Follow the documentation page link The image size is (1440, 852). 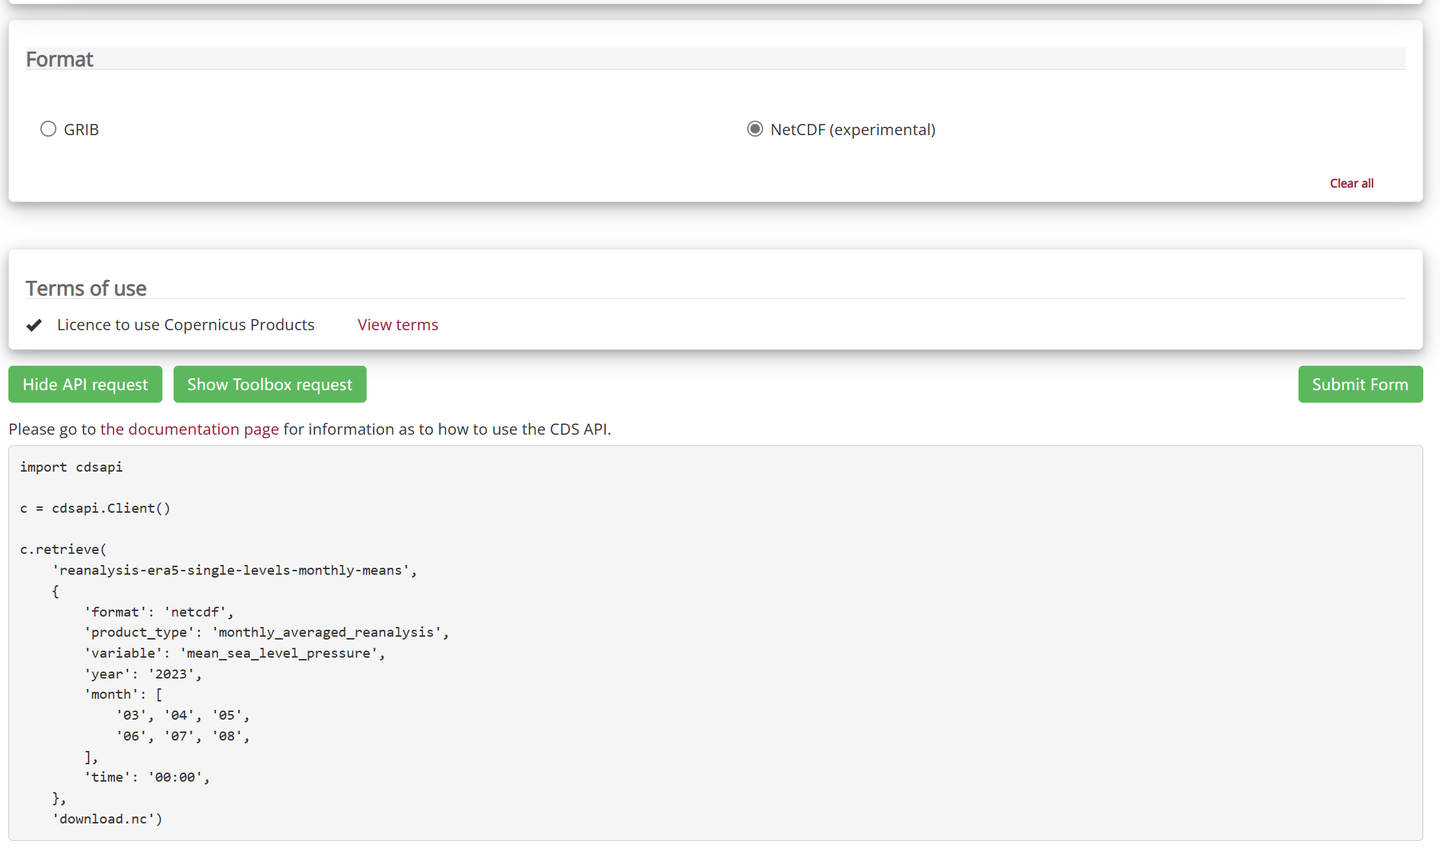click(x=189, y=429)
